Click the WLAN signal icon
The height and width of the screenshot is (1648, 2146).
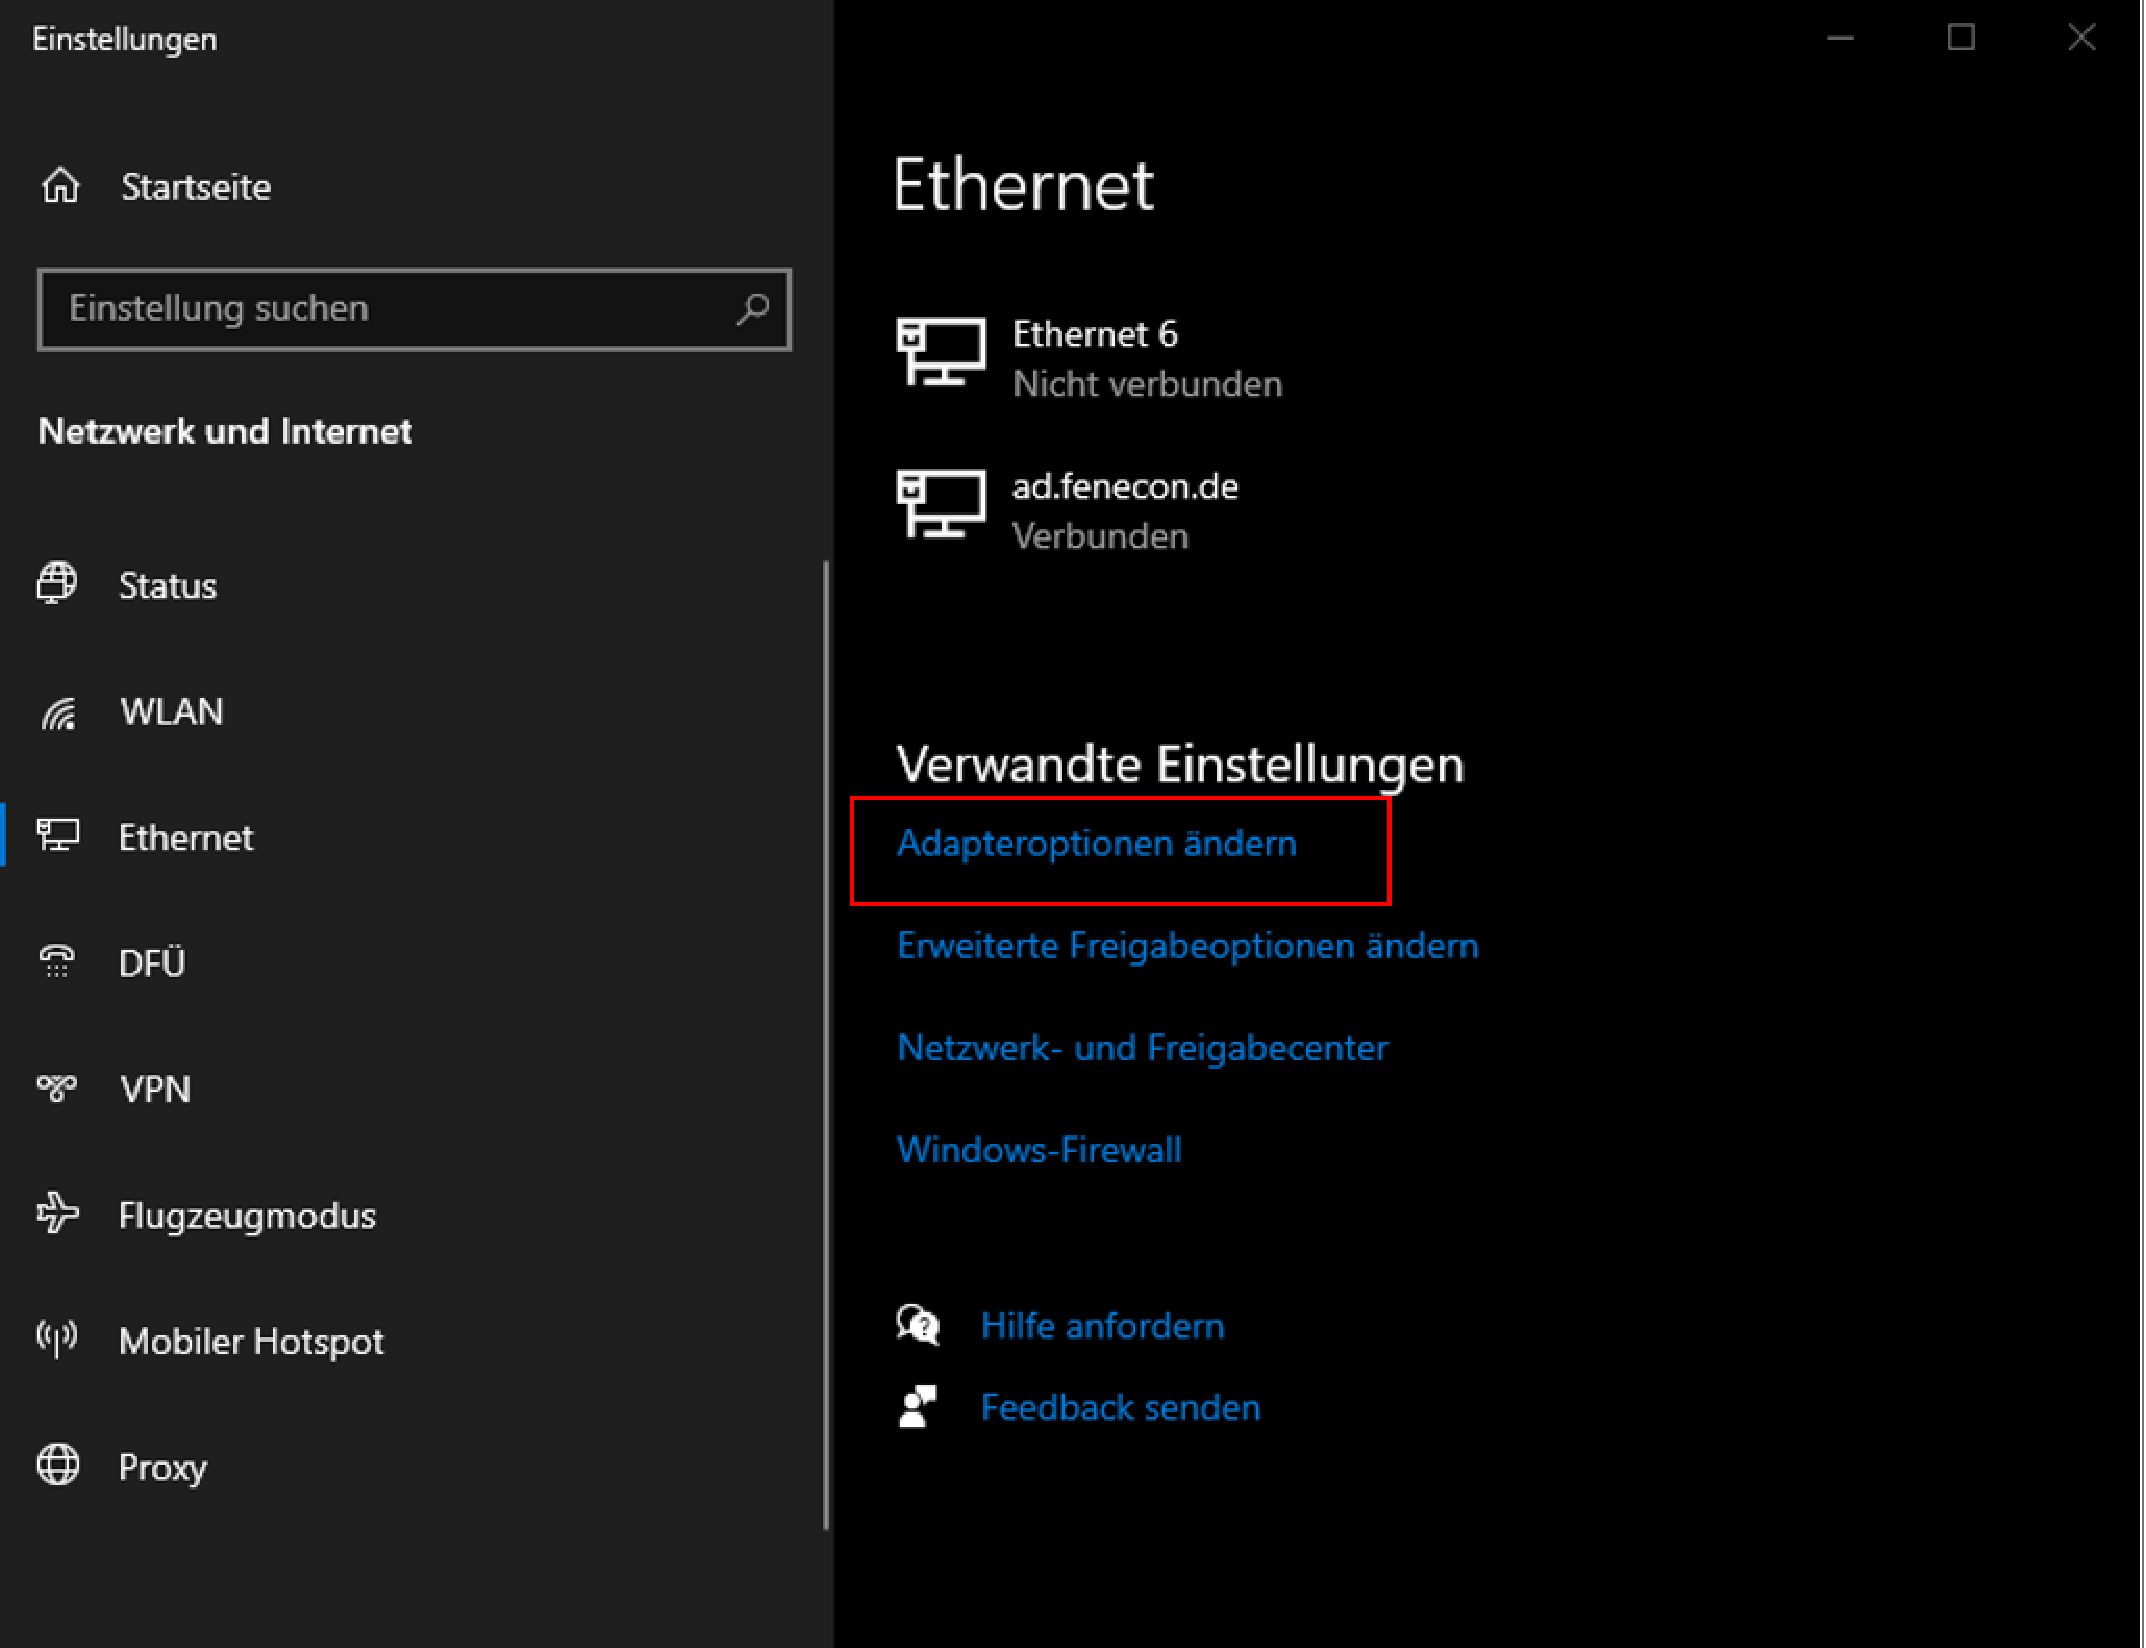[x=58, y=712]
